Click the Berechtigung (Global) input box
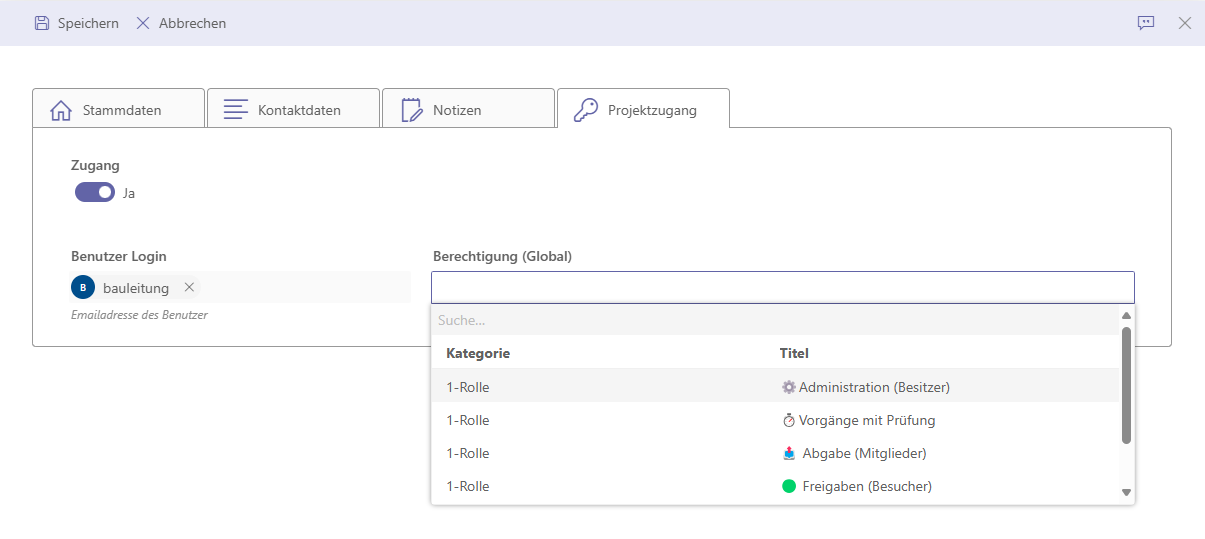Viewport: 1205px width, 539px height. click(782, 288)
